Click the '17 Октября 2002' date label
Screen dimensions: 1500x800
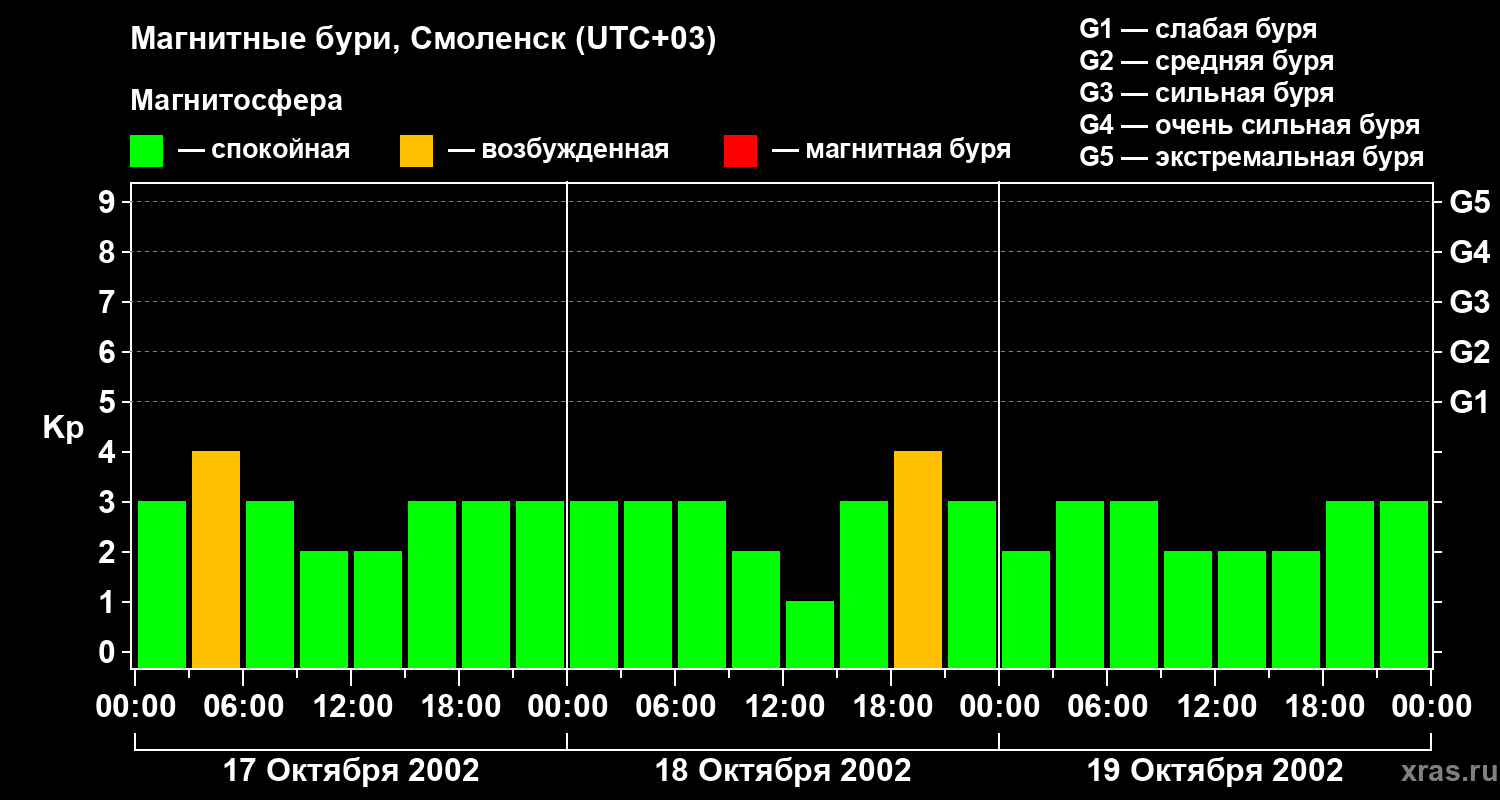351,771
